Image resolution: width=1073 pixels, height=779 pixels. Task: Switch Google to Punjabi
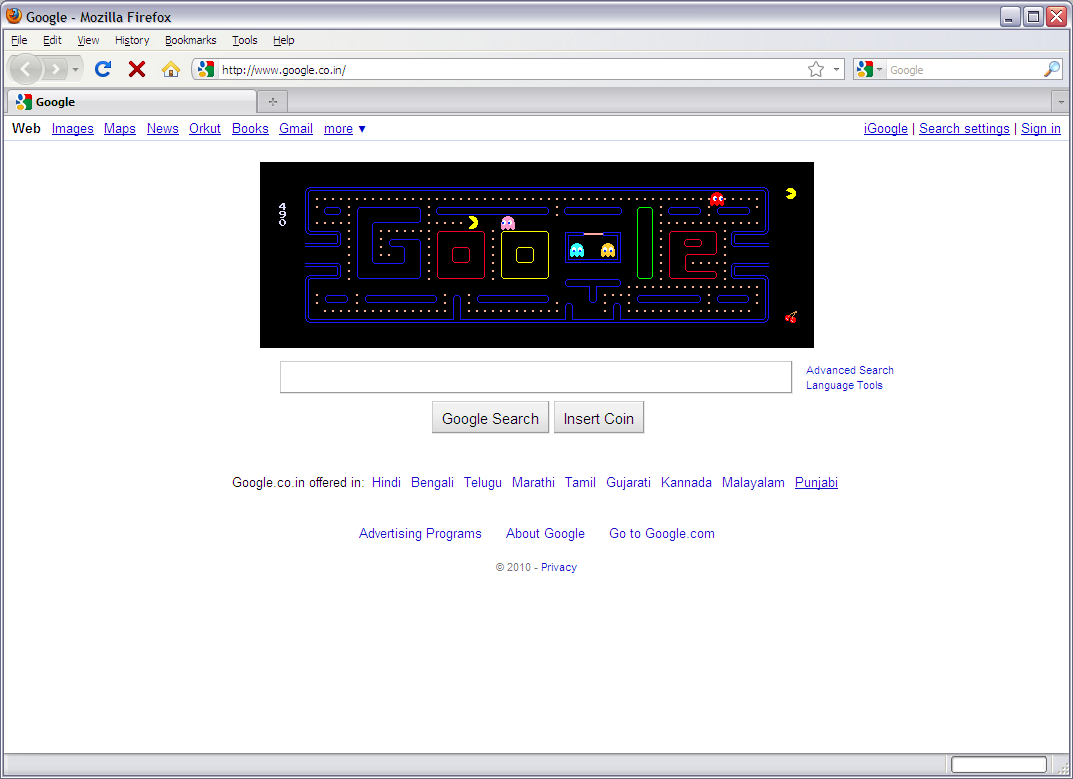click(816, 483)
